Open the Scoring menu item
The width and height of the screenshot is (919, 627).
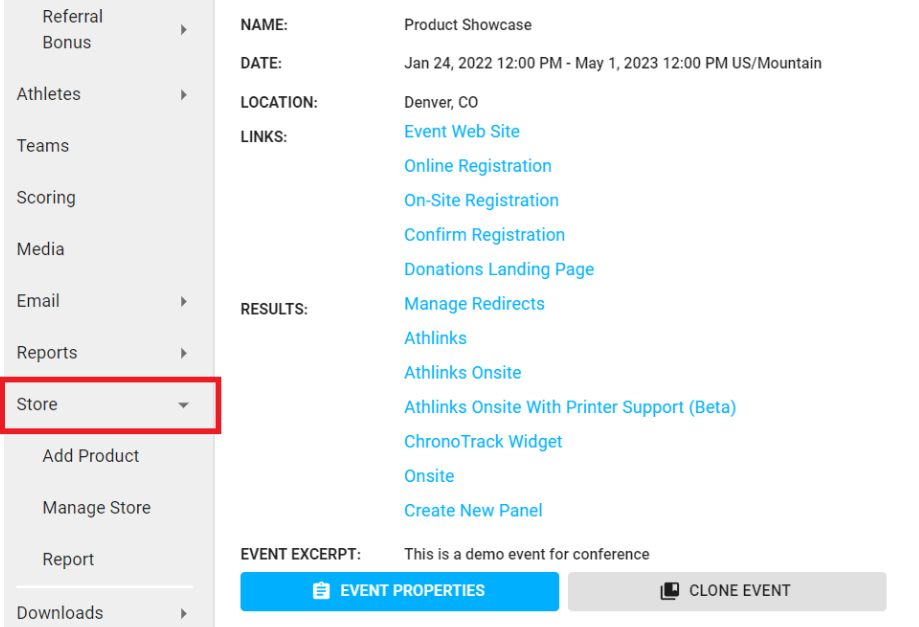[46, 198]
